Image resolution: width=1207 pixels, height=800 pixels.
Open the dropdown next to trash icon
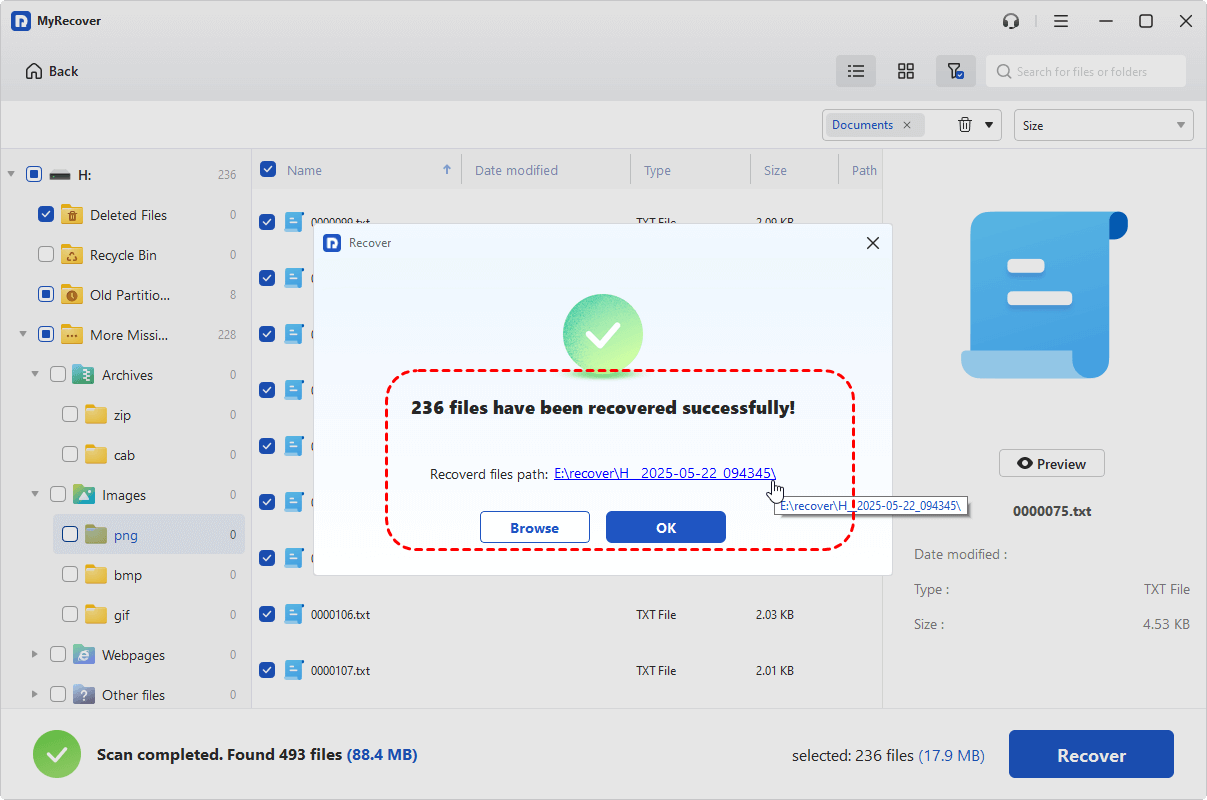pos(989,125)
